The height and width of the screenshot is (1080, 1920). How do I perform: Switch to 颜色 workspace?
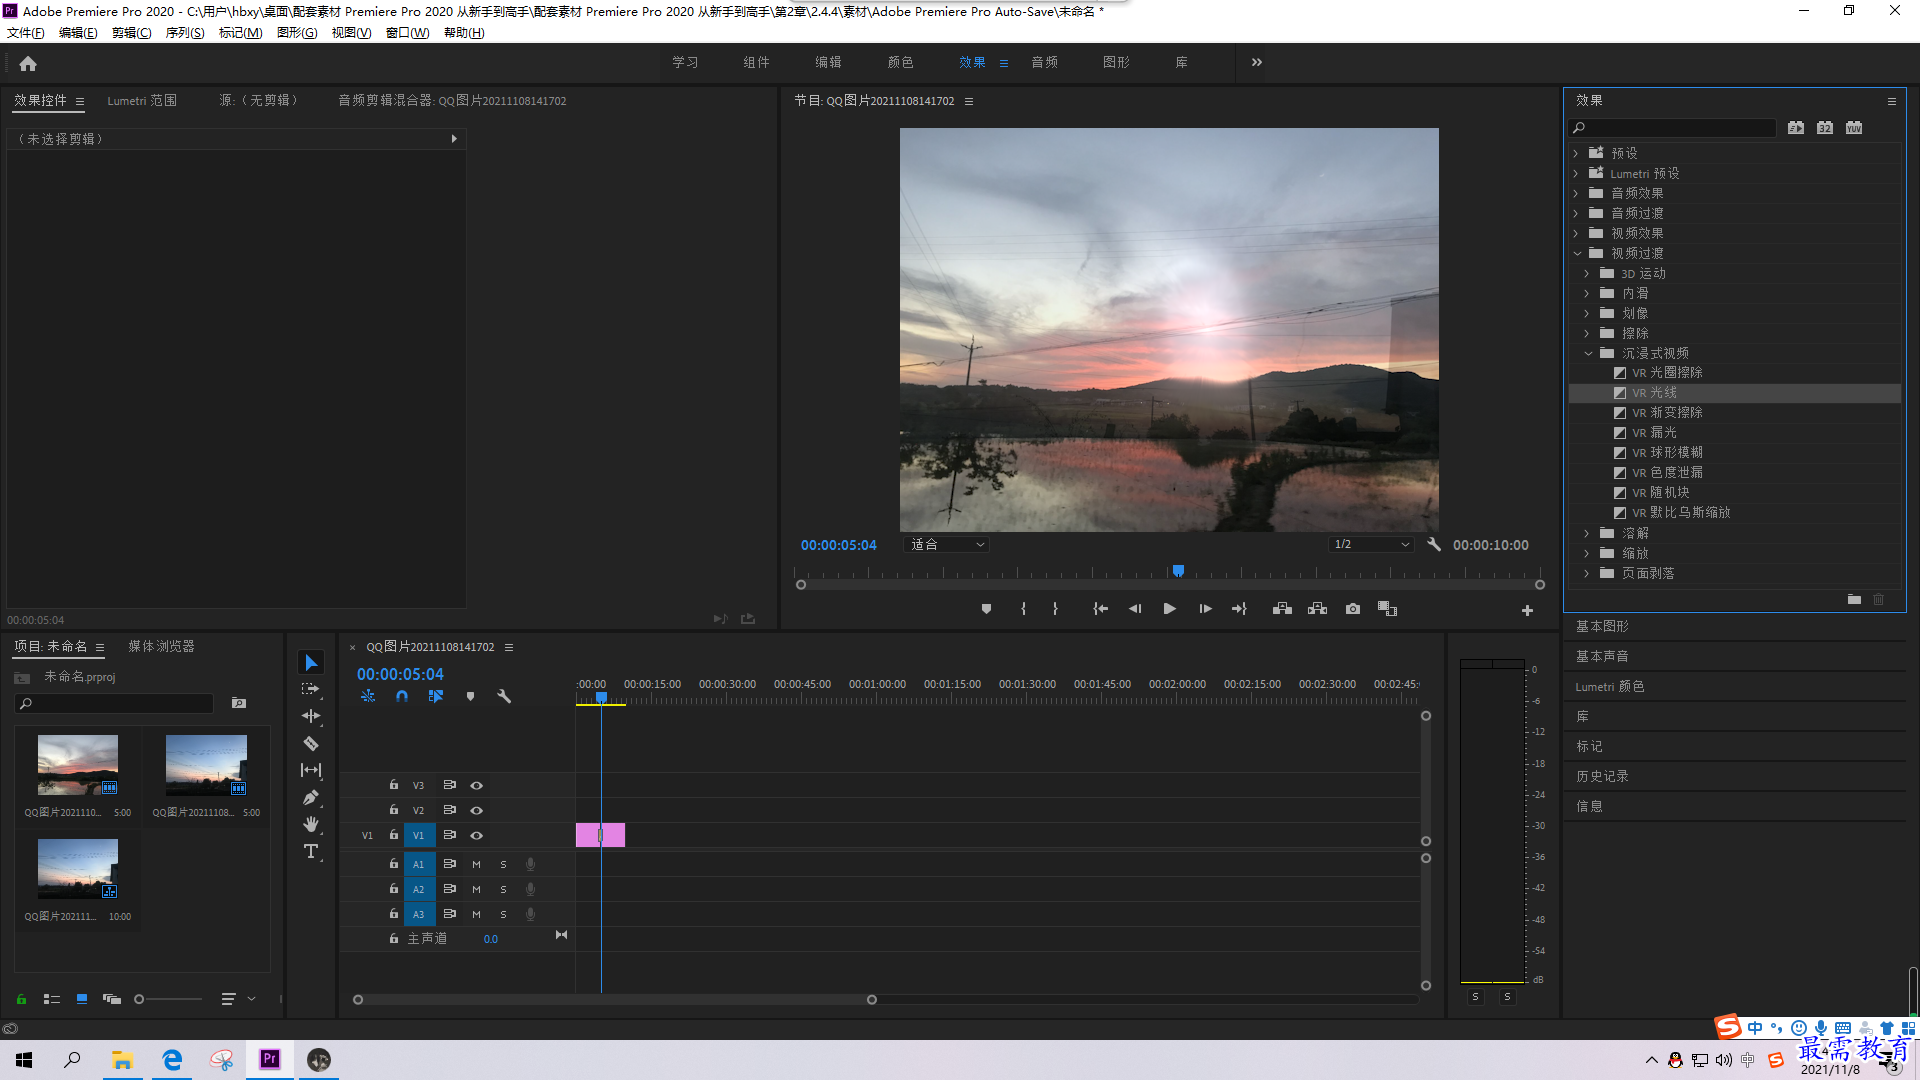point(900,62)
